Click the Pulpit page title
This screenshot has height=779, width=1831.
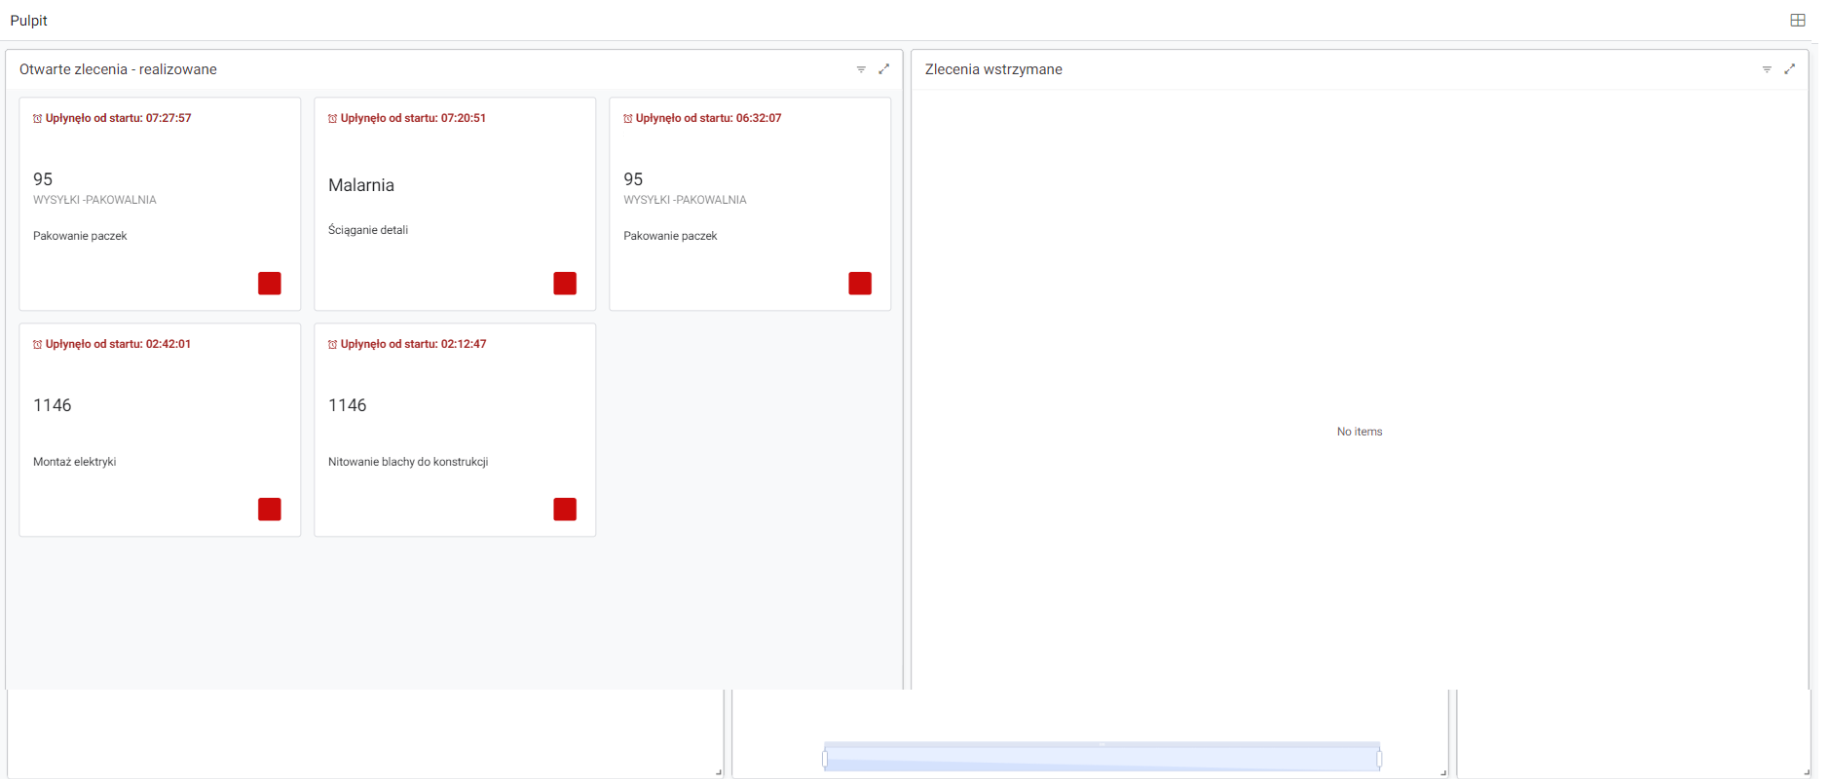[29, 20]
